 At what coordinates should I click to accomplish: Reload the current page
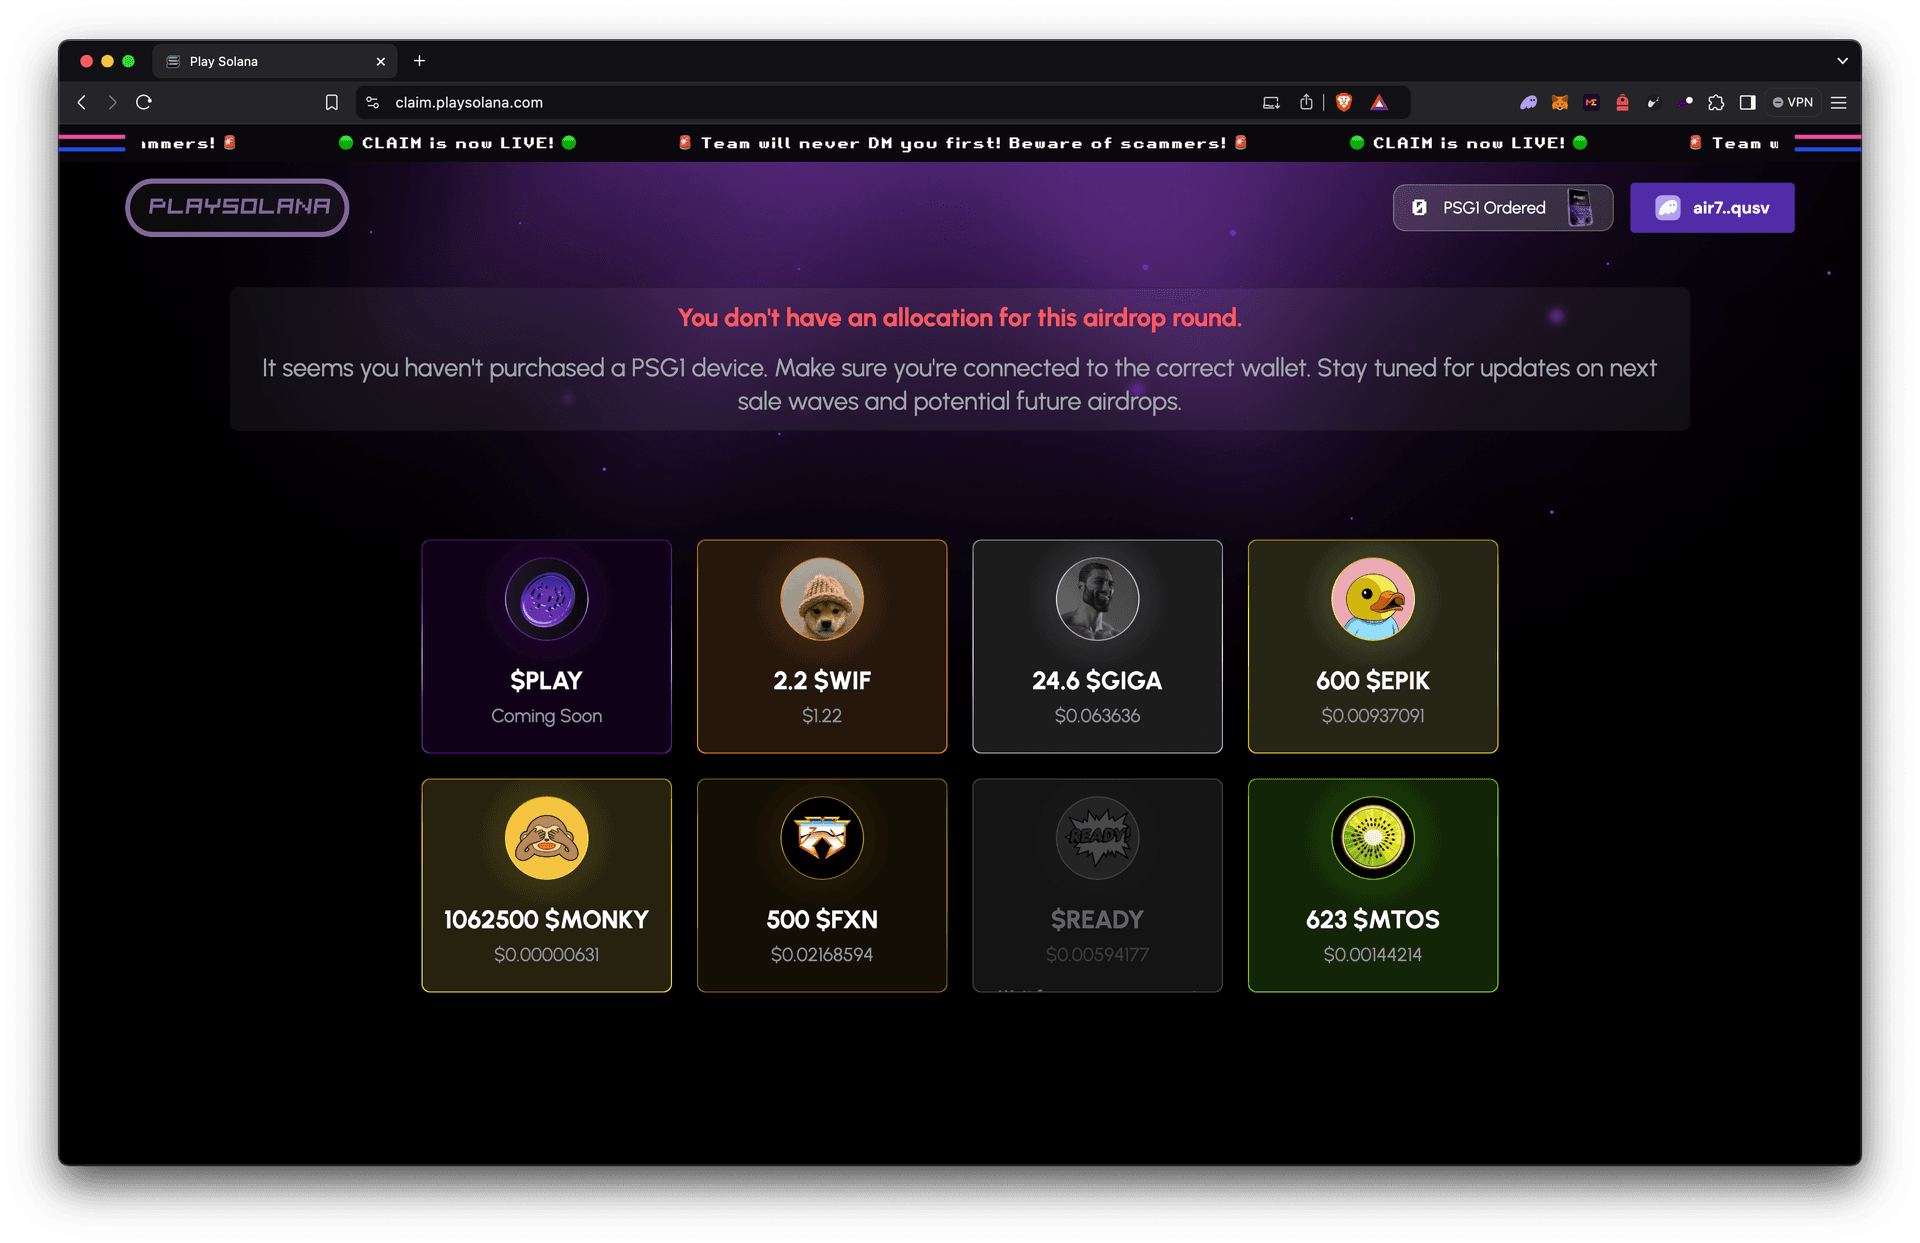pyautogui.click(x=144, y=102)
